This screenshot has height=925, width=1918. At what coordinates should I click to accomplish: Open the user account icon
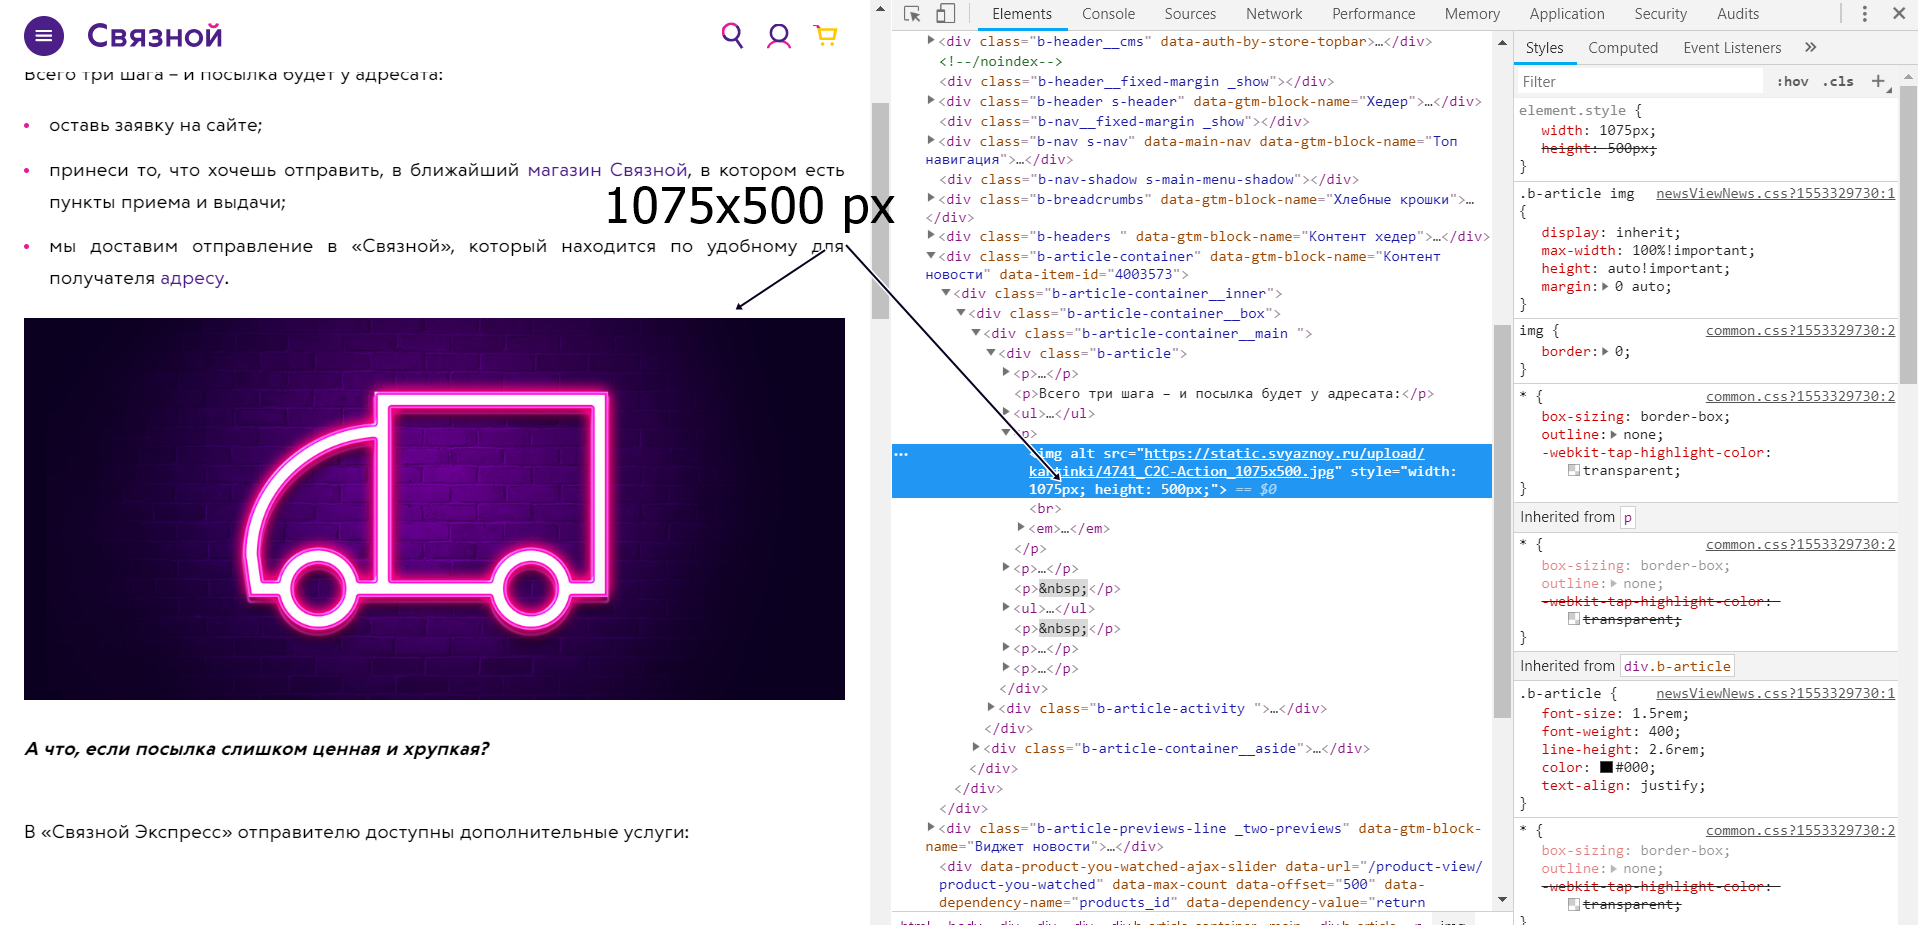779,36
